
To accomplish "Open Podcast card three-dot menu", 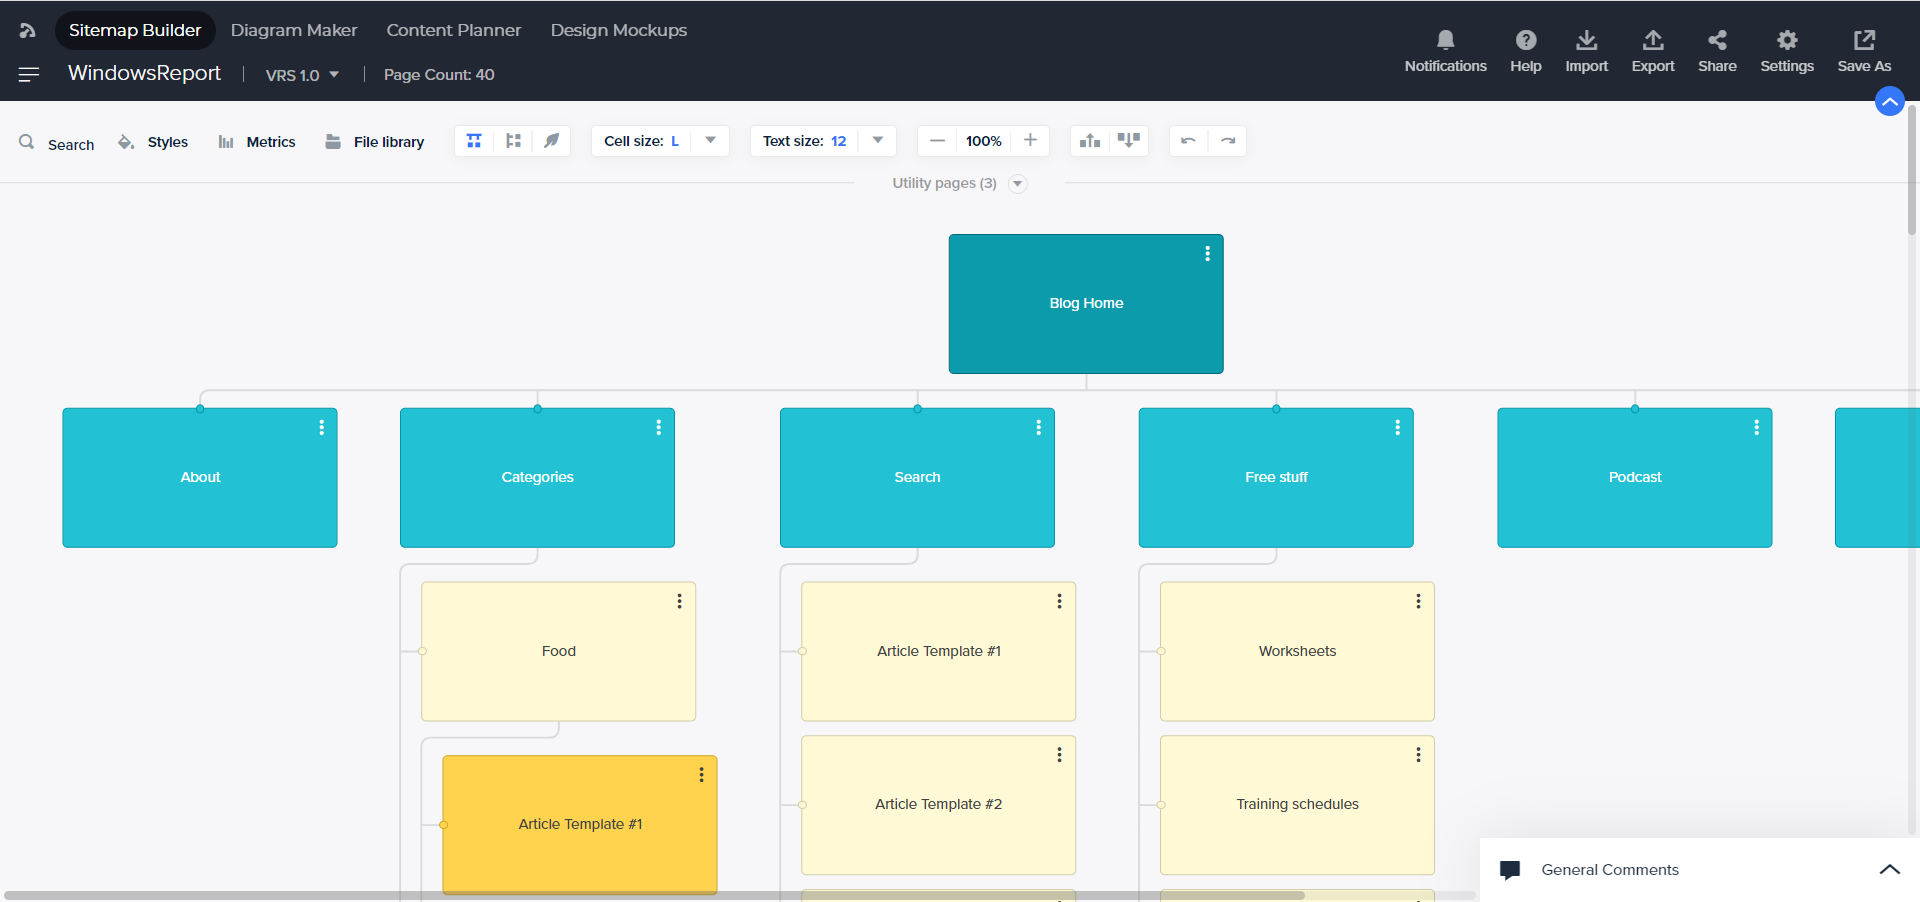I will click(x=1756, y=427).
